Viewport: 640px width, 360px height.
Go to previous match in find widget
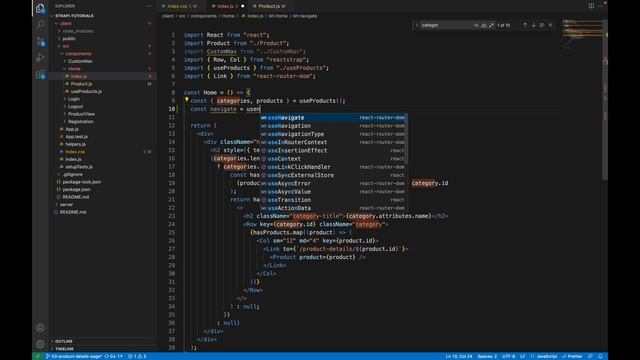[525, 25]
